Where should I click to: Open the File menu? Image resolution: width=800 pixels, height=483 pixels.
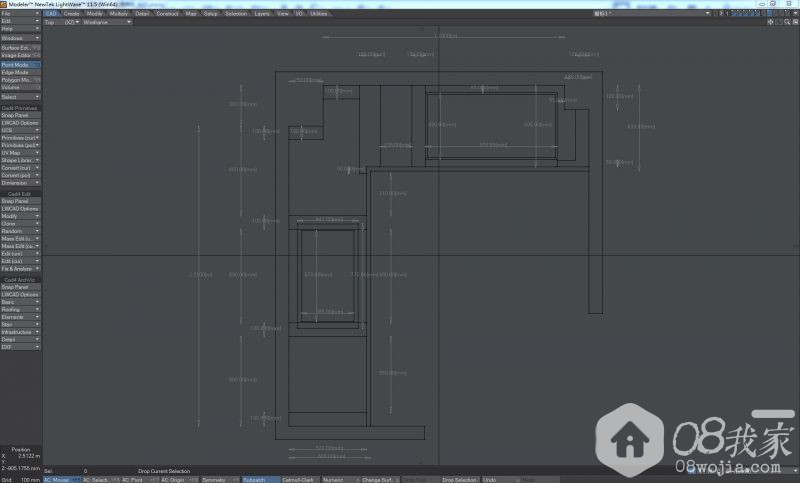click(20, 13)
